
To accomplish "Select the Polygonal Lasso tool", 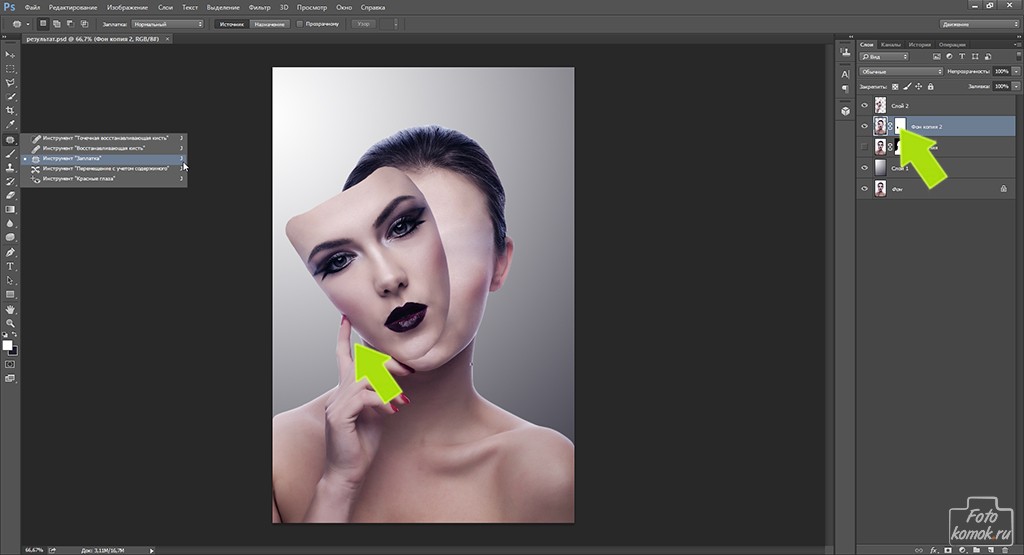I will click(x=10, y=83).
